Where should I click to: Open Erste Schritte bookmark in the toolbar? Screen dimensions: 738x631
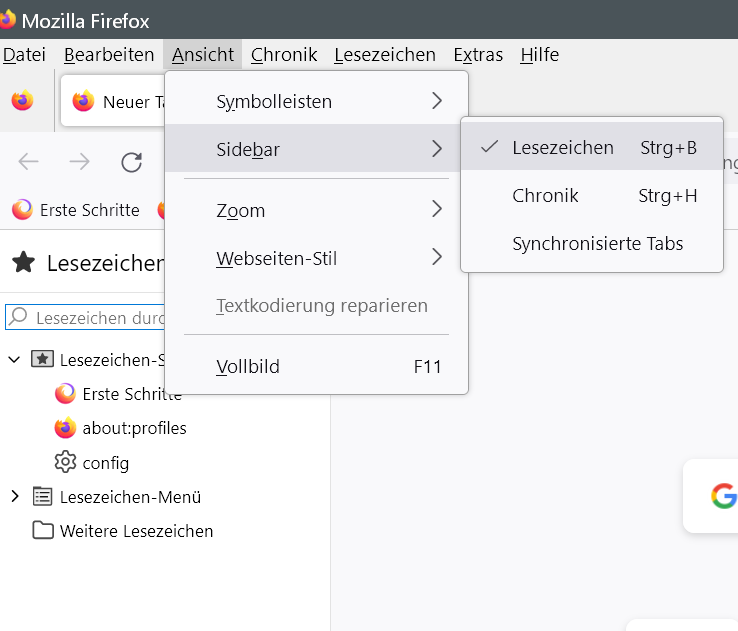coord(77,210)
